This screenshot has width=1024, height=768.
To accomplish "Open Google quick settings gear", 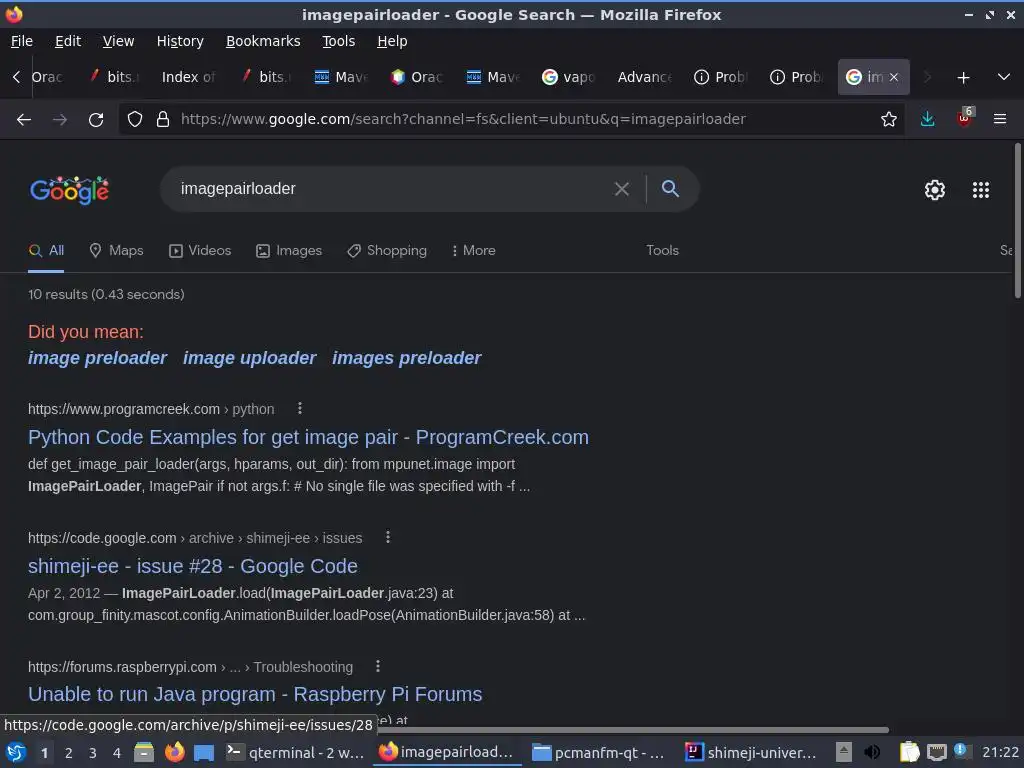I will (935, 190).
